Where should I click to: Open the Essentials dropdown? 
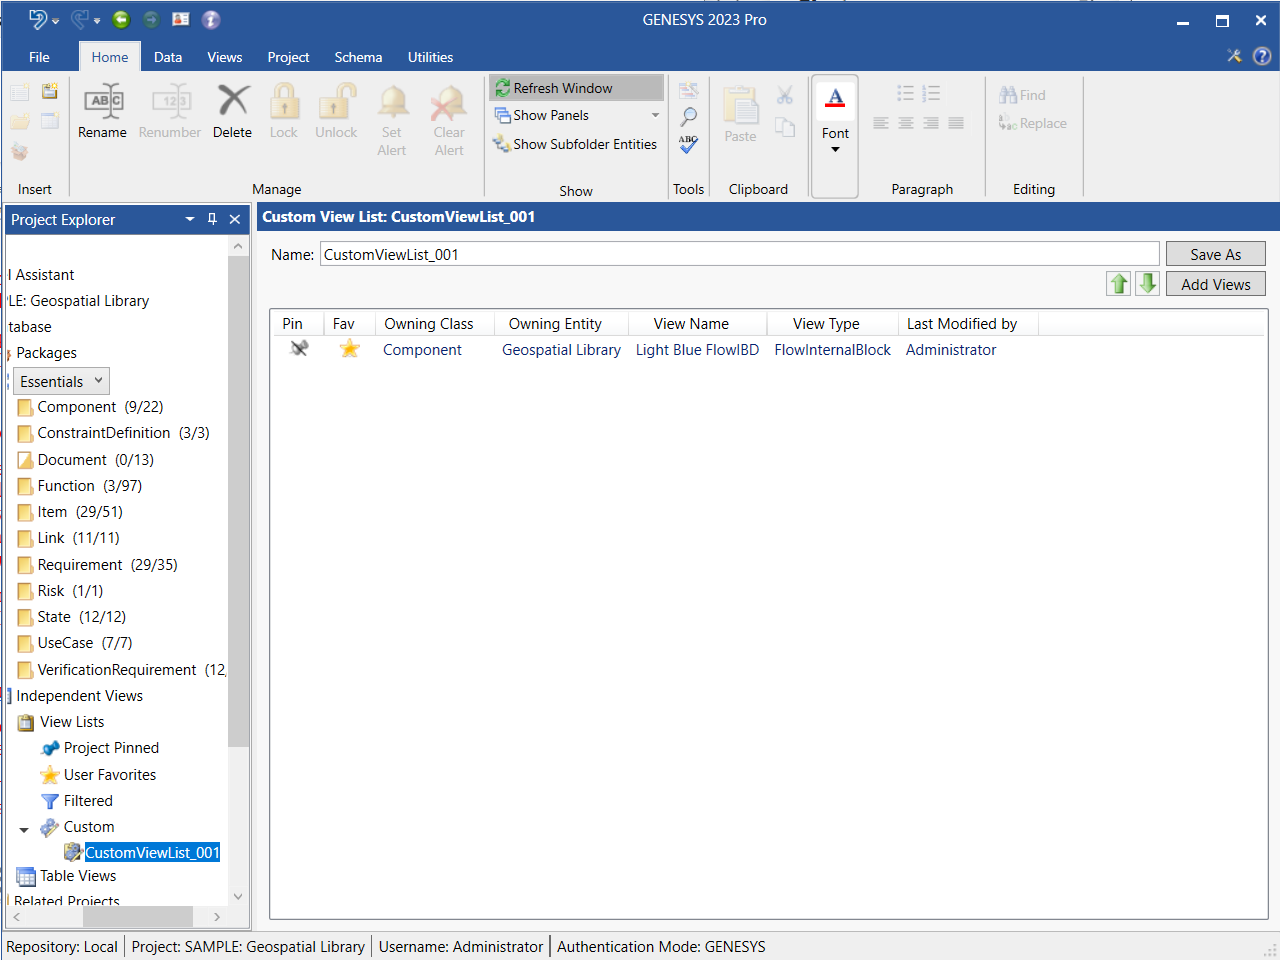click(x=61, y=381)
